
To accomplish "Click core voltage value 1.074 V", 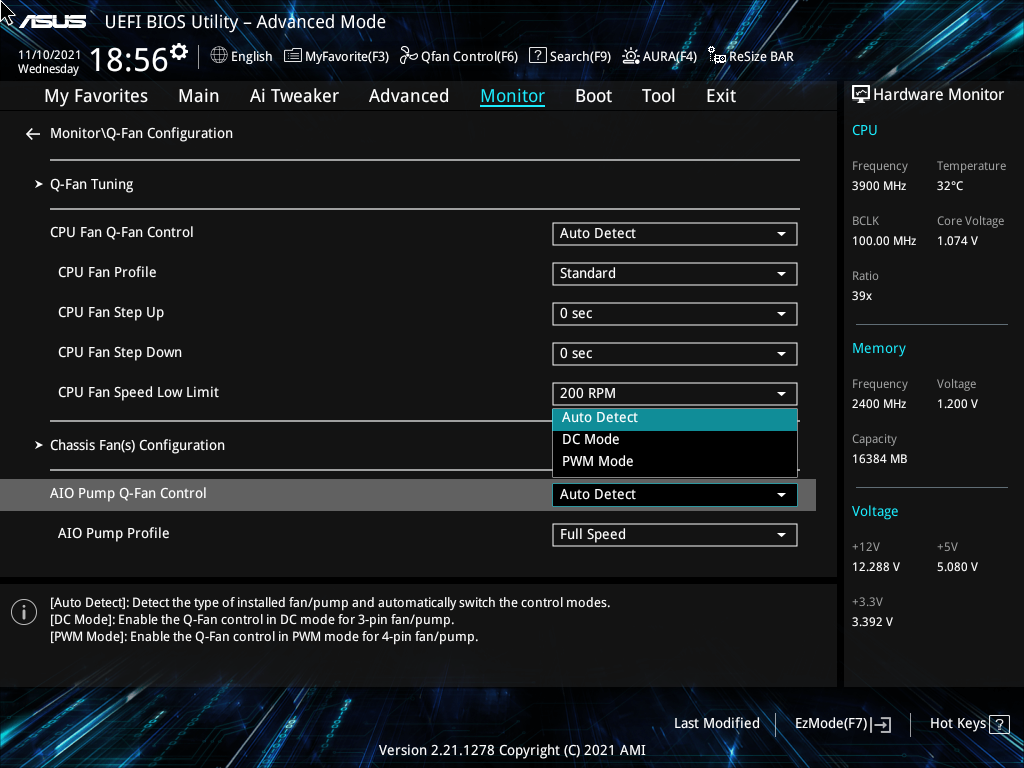I will 957,241.
